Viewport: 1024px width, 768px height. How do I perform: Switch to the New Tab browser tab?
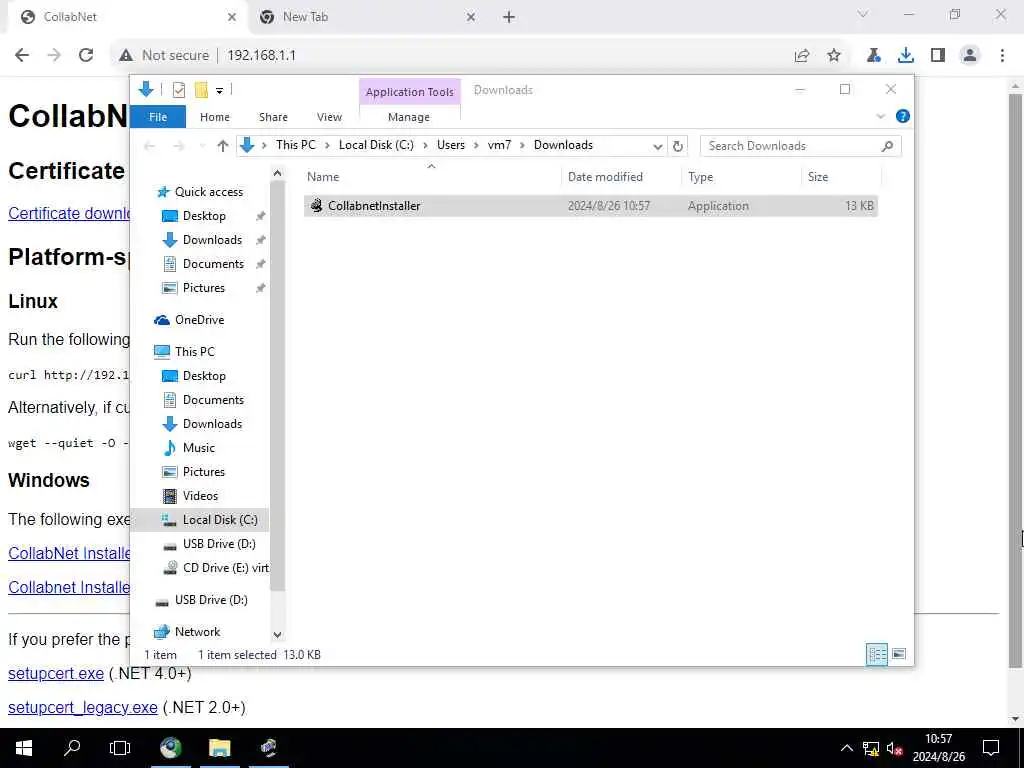tap(368, 17)
